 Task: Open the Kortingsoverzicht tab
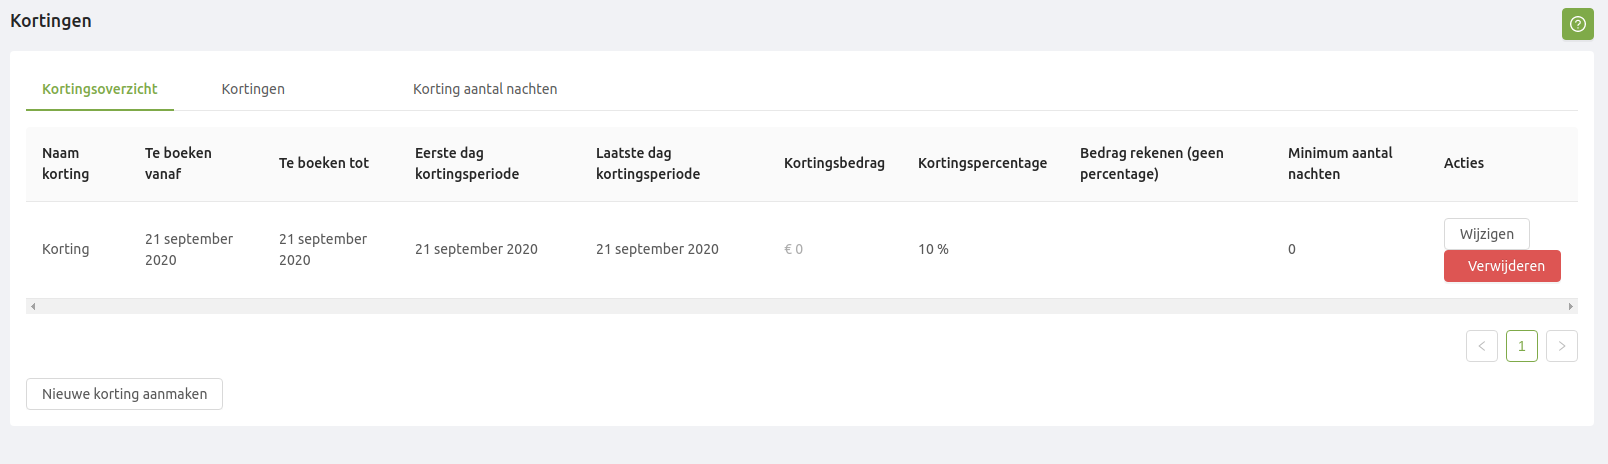point(100,89)
